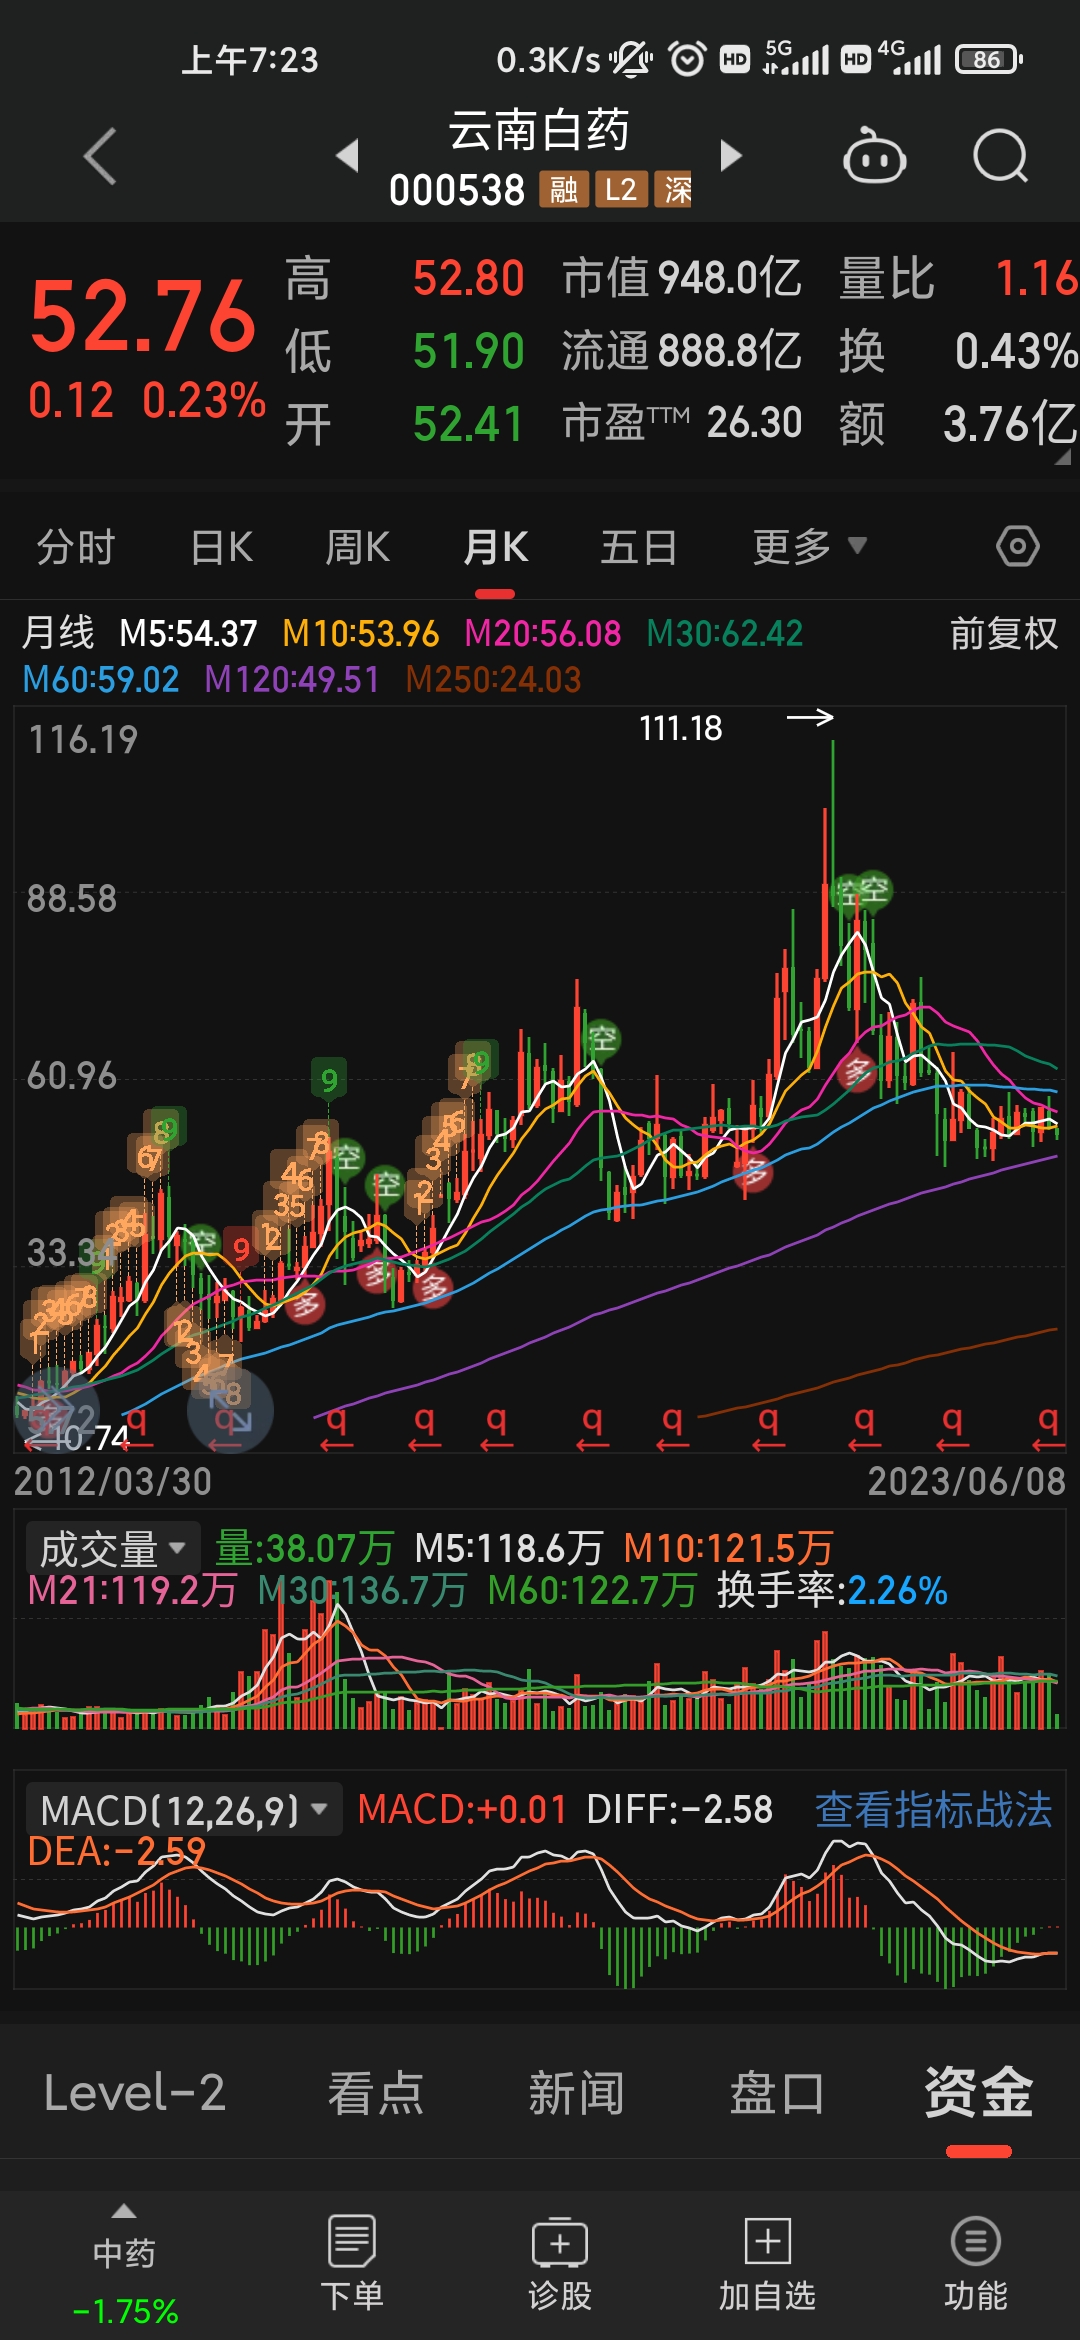The image size is (1080, 2340).
Task: Select the 月K chart tab
Action: (495, 547)
